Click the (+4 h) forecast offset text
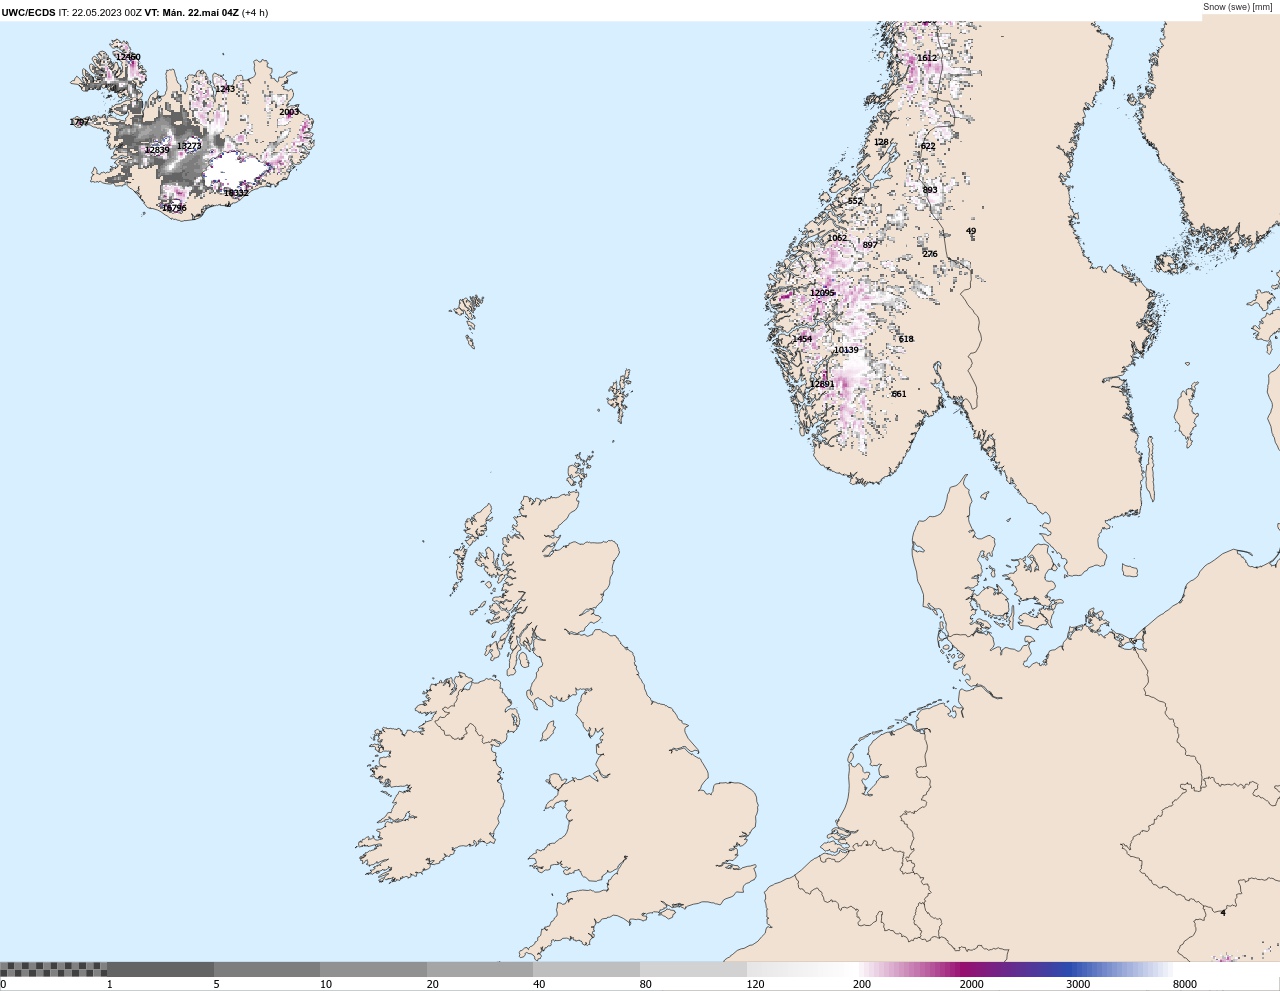The width and height of the screenshot is (1280, 991). point(255,13)
